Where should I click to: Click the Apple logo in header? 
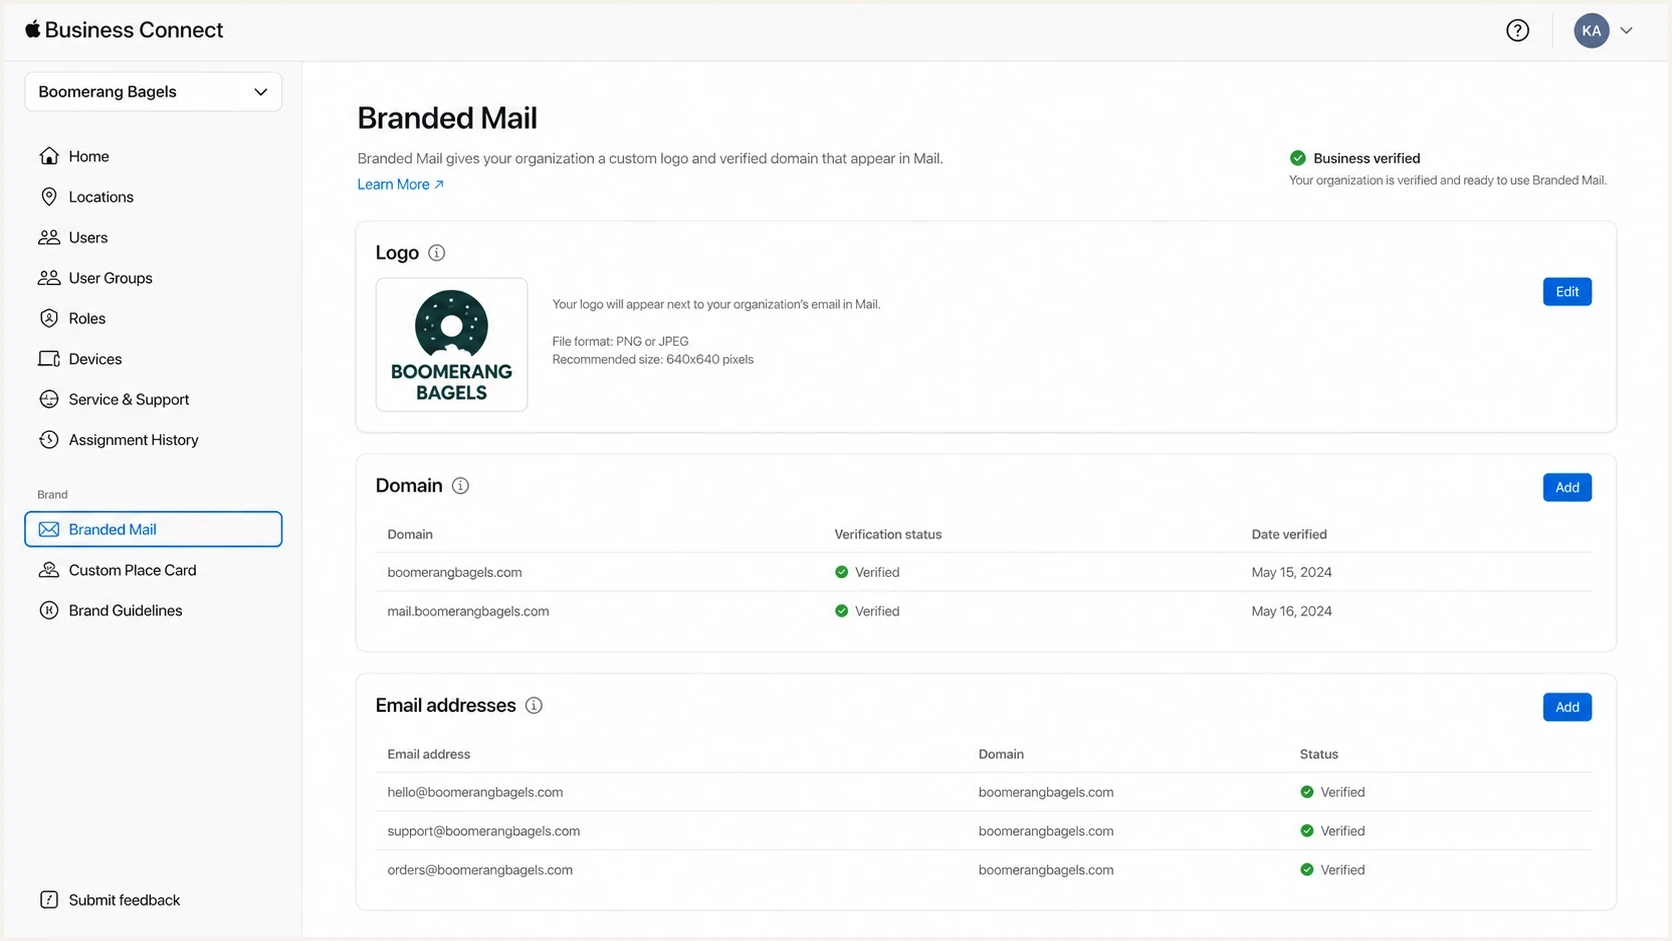point(33,29)
